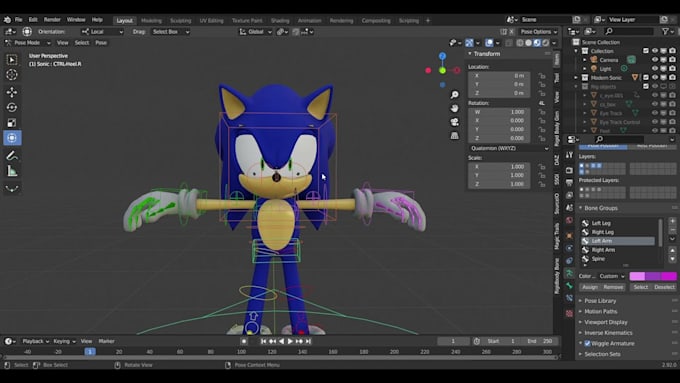
Task: Hide Camera in viewport eye icon
Action: coord(655,60)
